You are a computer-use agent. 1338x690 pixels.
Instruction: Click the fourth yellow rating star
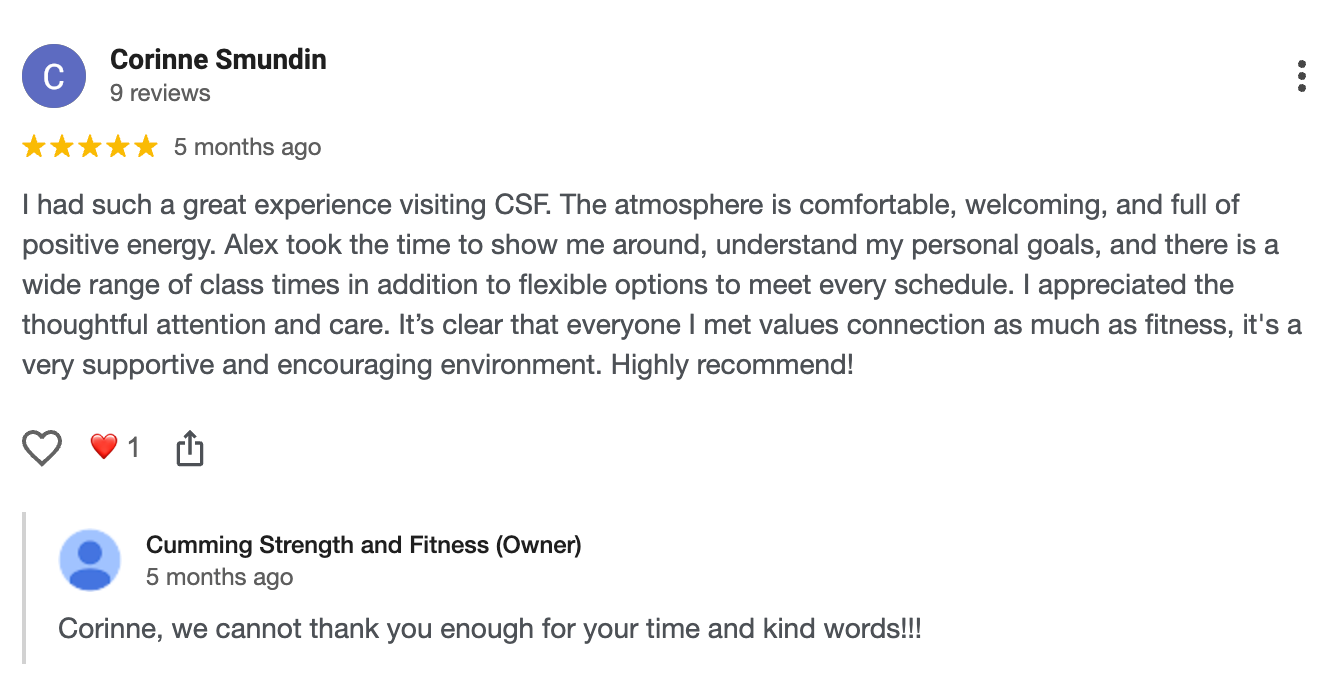coord(118,147)
